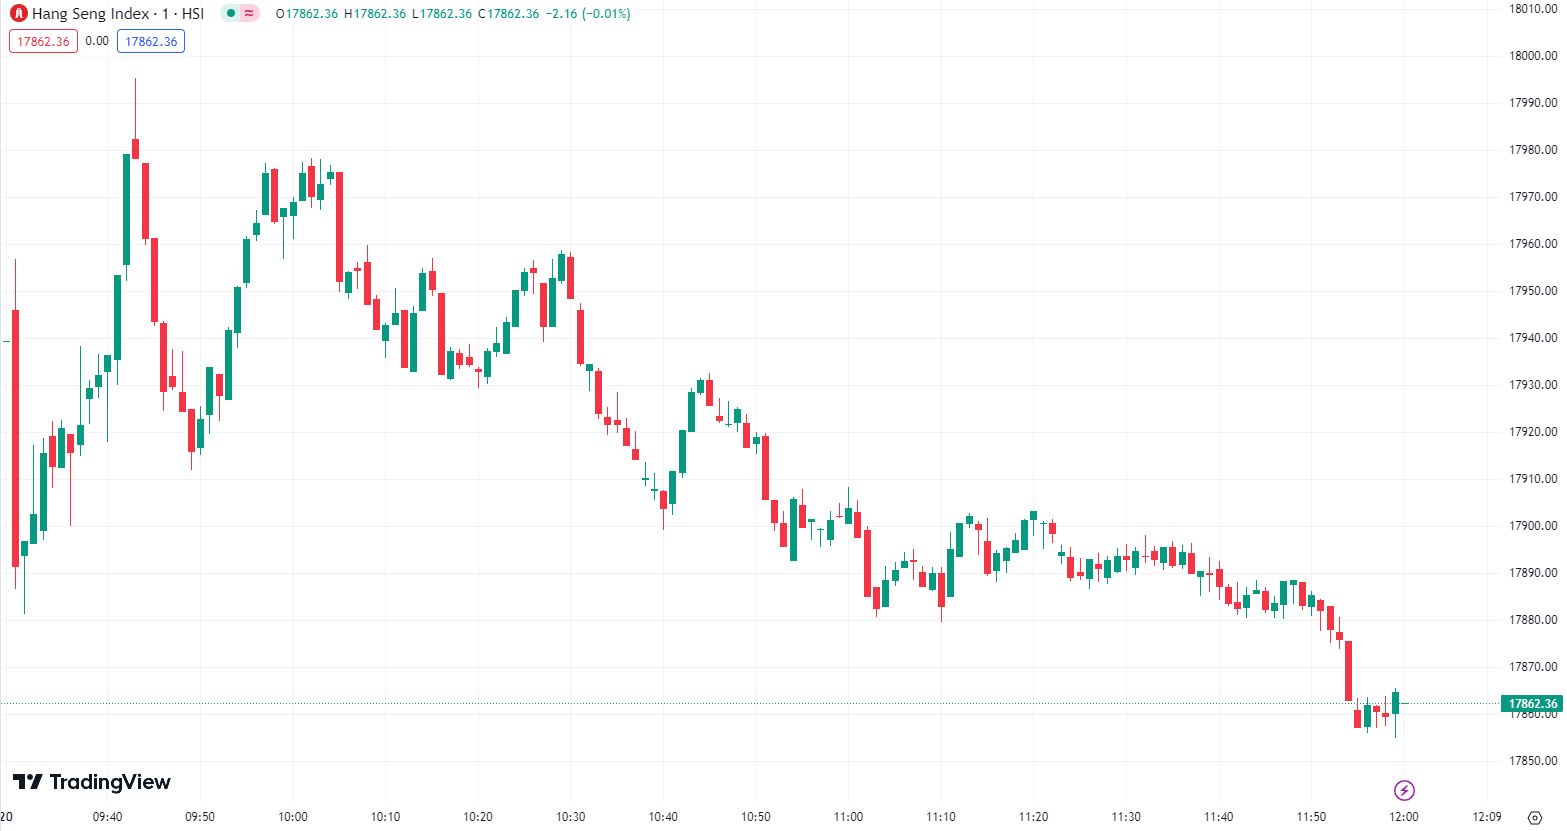Click the green market open status dot
The image size is (1567, 831).
click(231, 14)
